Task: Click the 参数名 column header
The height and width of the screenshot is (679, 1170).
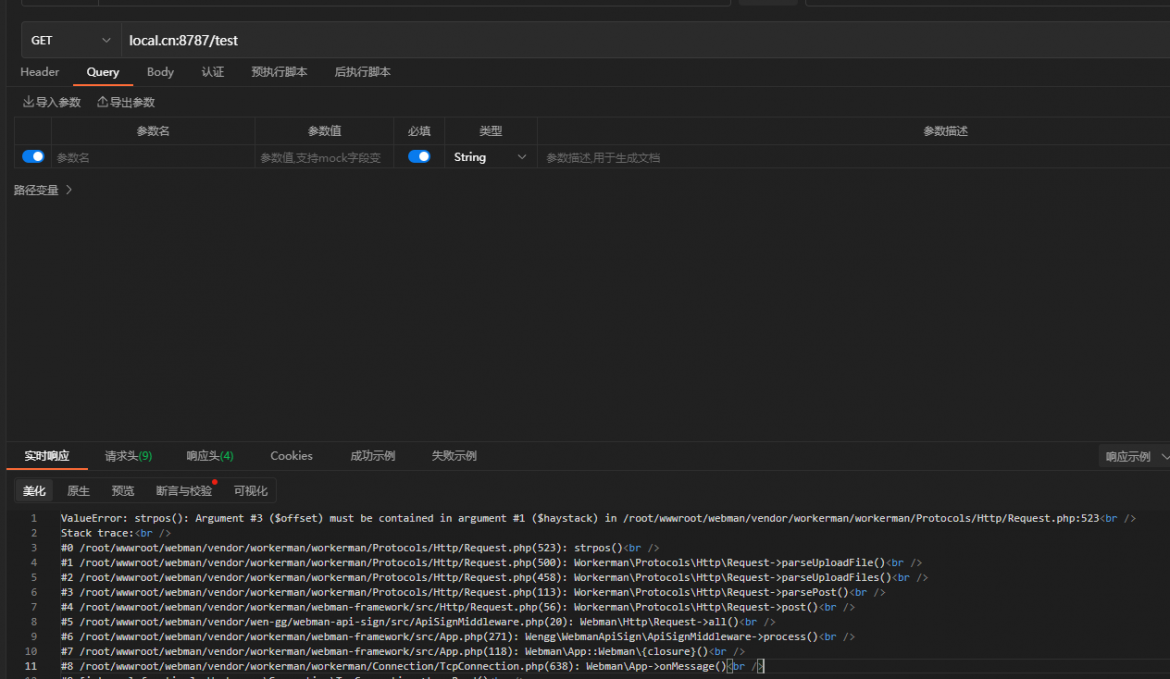Action: 153,131
